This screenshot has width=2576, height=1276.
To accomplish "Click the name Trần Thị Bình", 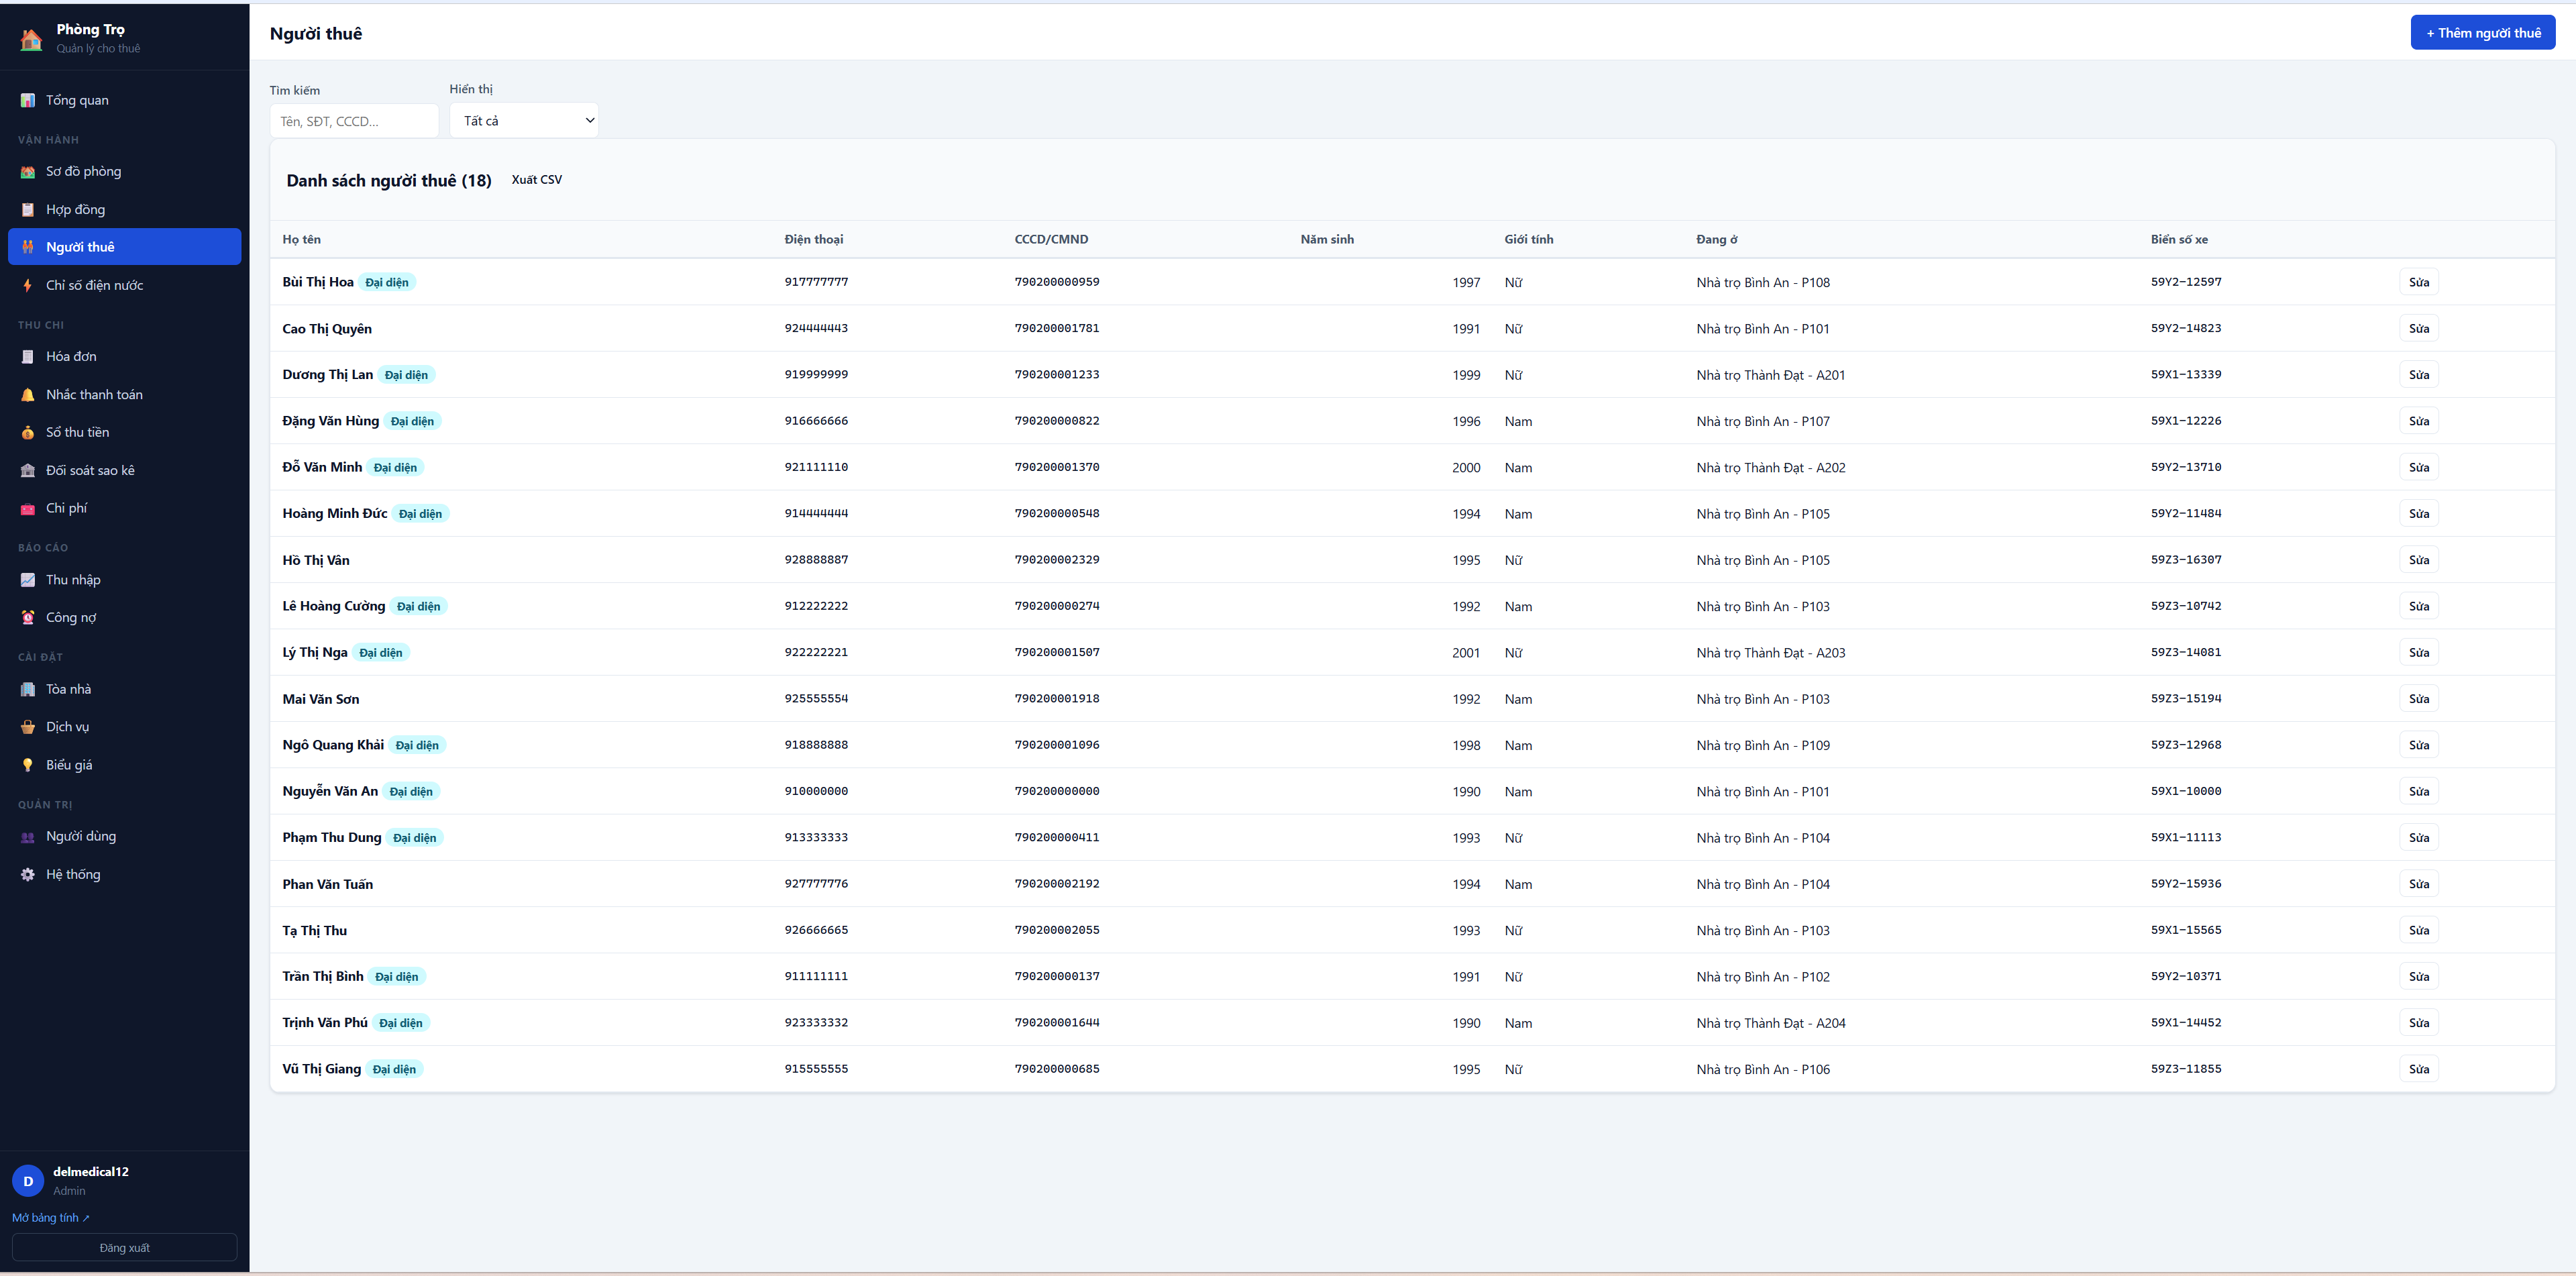I will pos(323,976).
